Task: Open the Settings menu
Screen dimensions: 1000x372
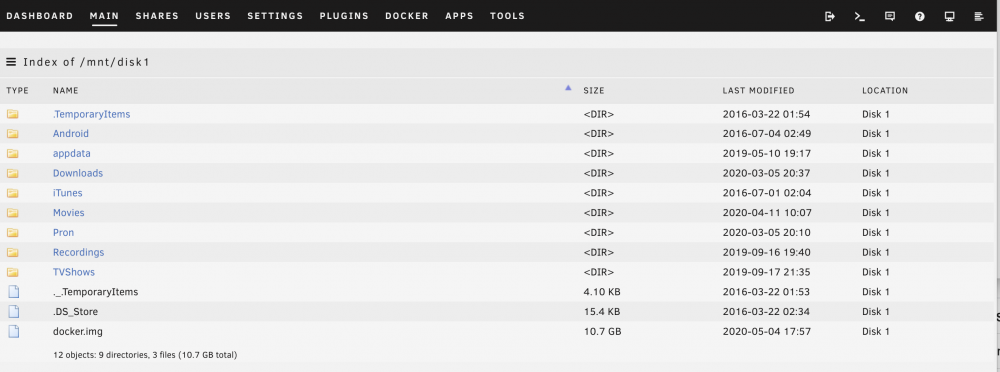Action: [275, 16]
